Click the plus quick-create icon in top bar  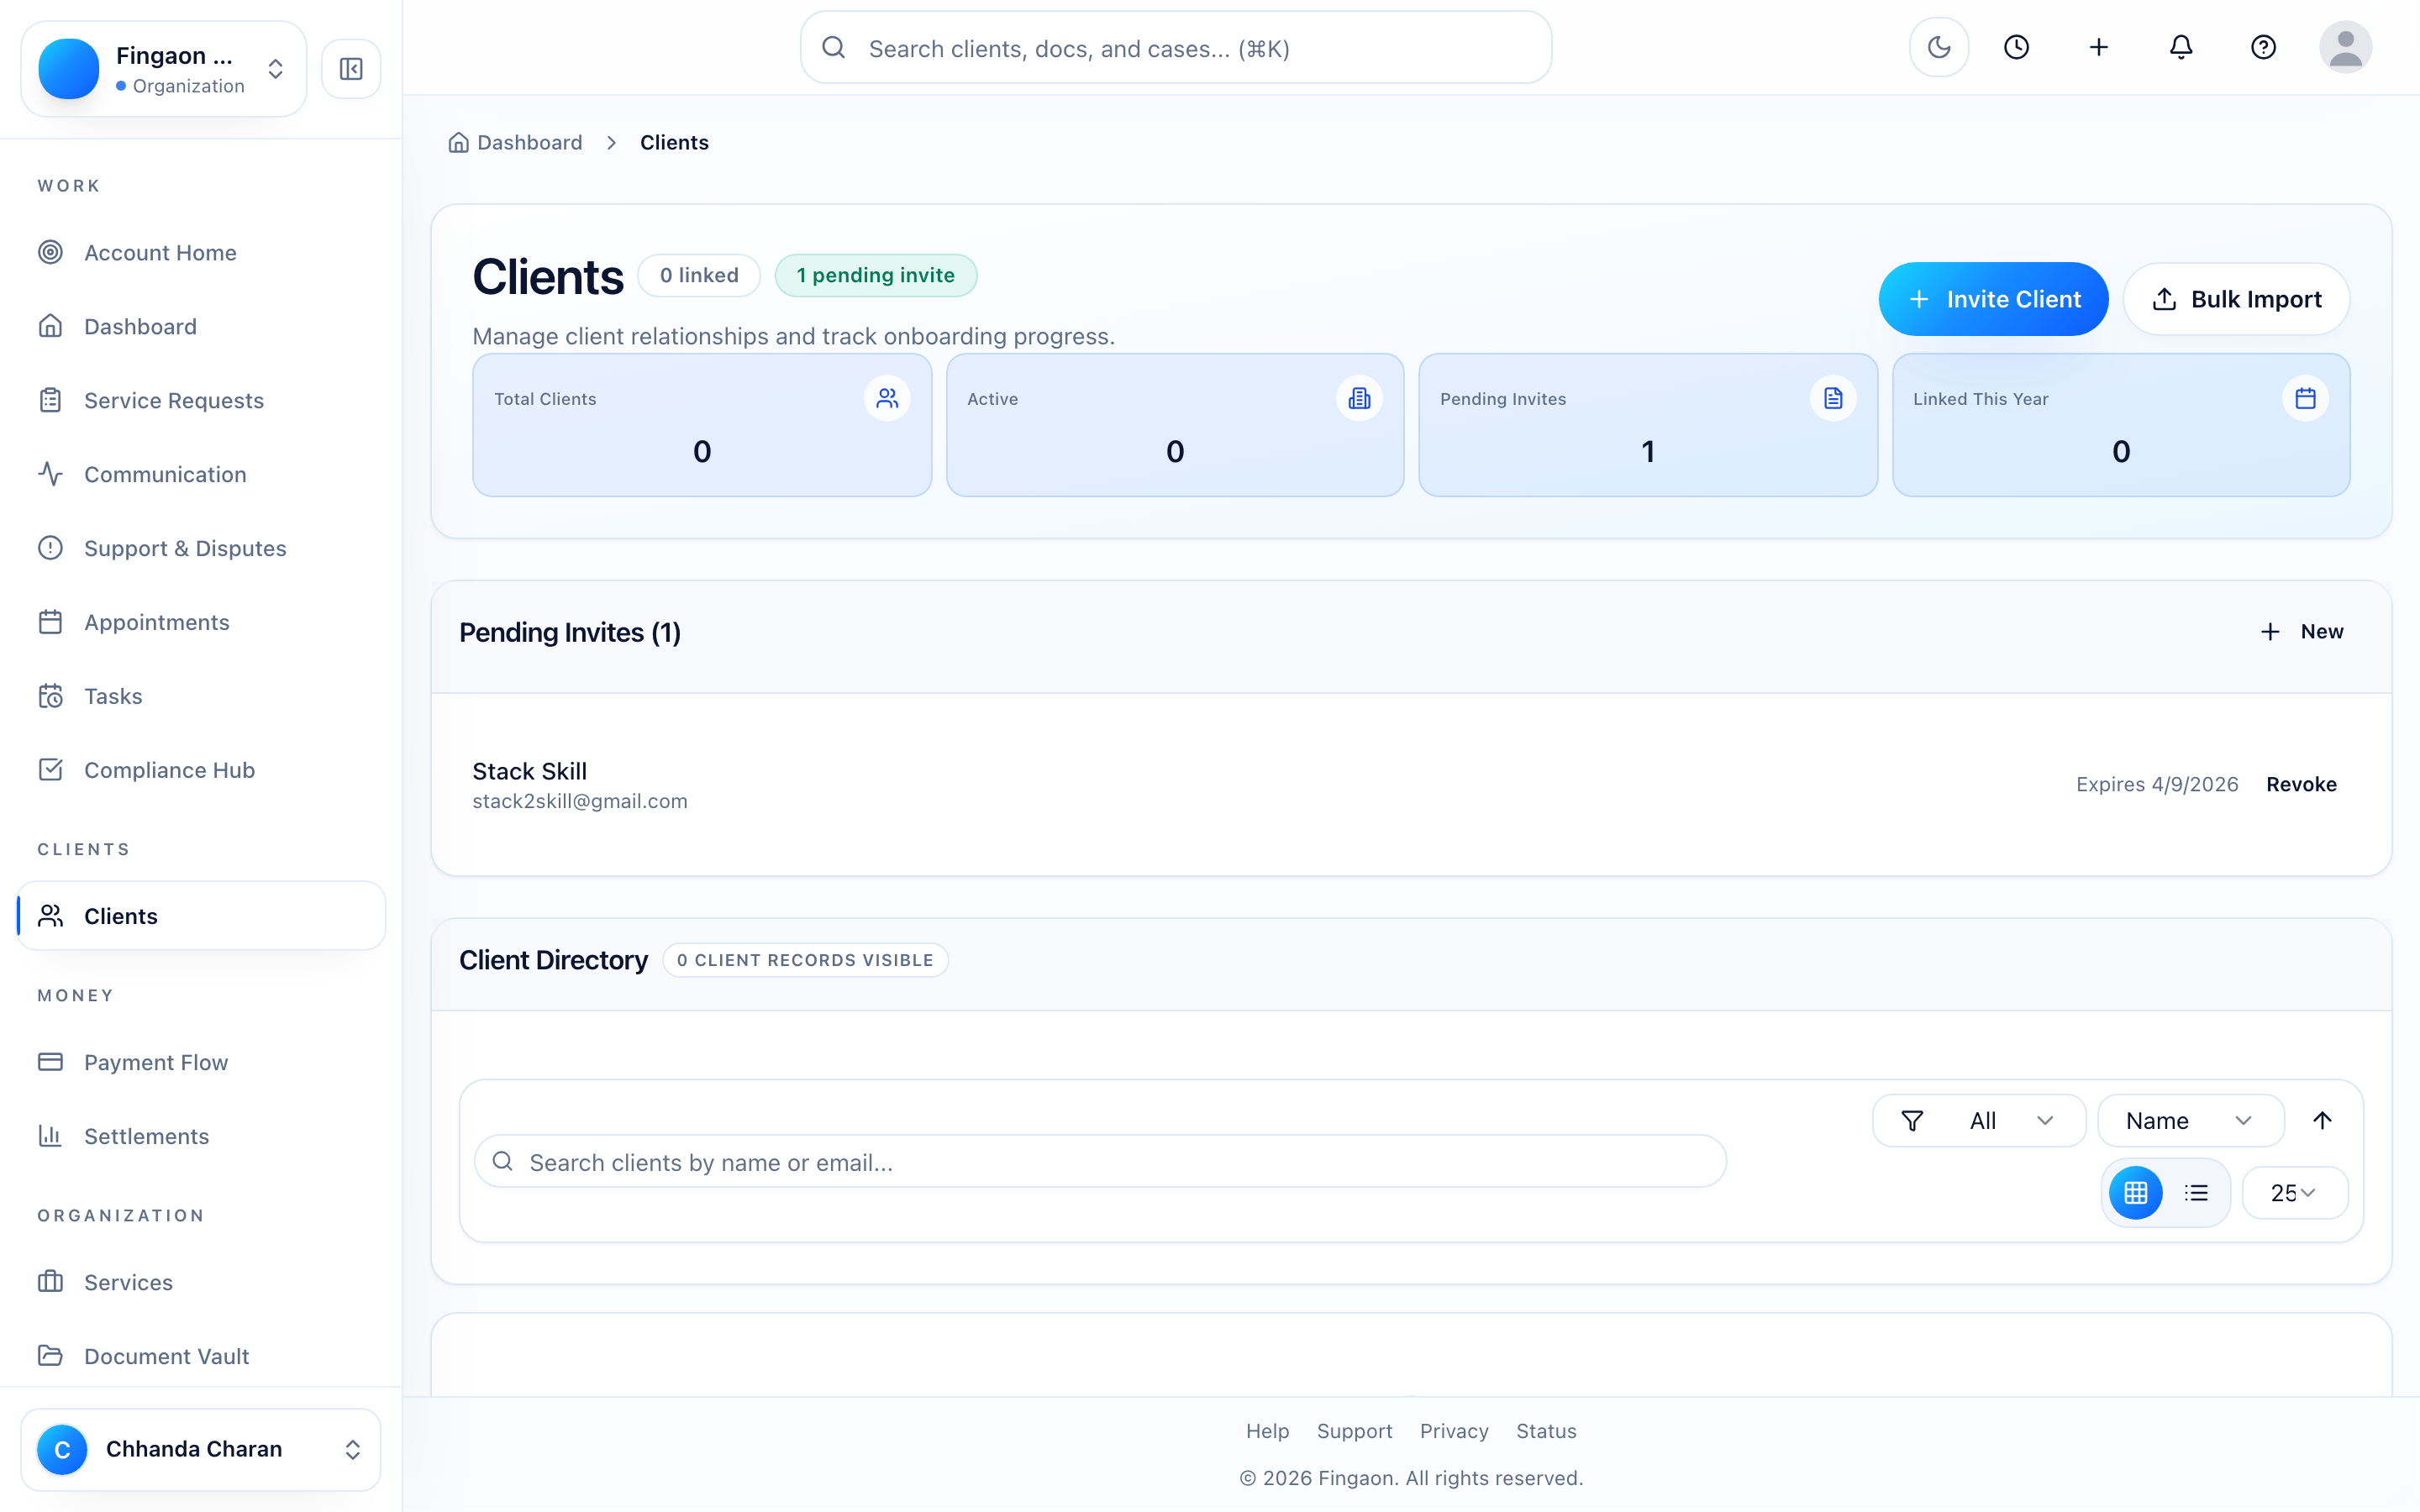[x=2099, y=47]
